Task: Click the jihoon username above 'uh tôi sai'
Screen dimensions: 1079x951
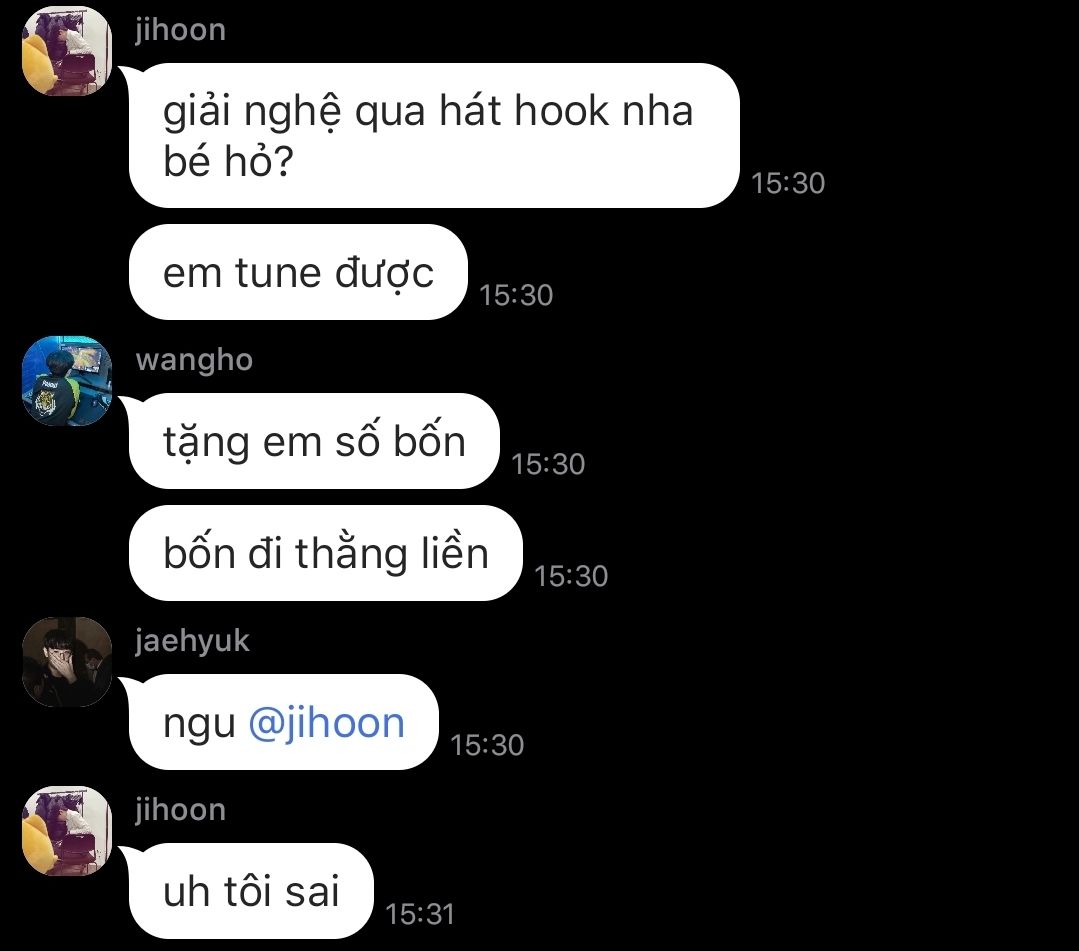Action: click(180, 810)
